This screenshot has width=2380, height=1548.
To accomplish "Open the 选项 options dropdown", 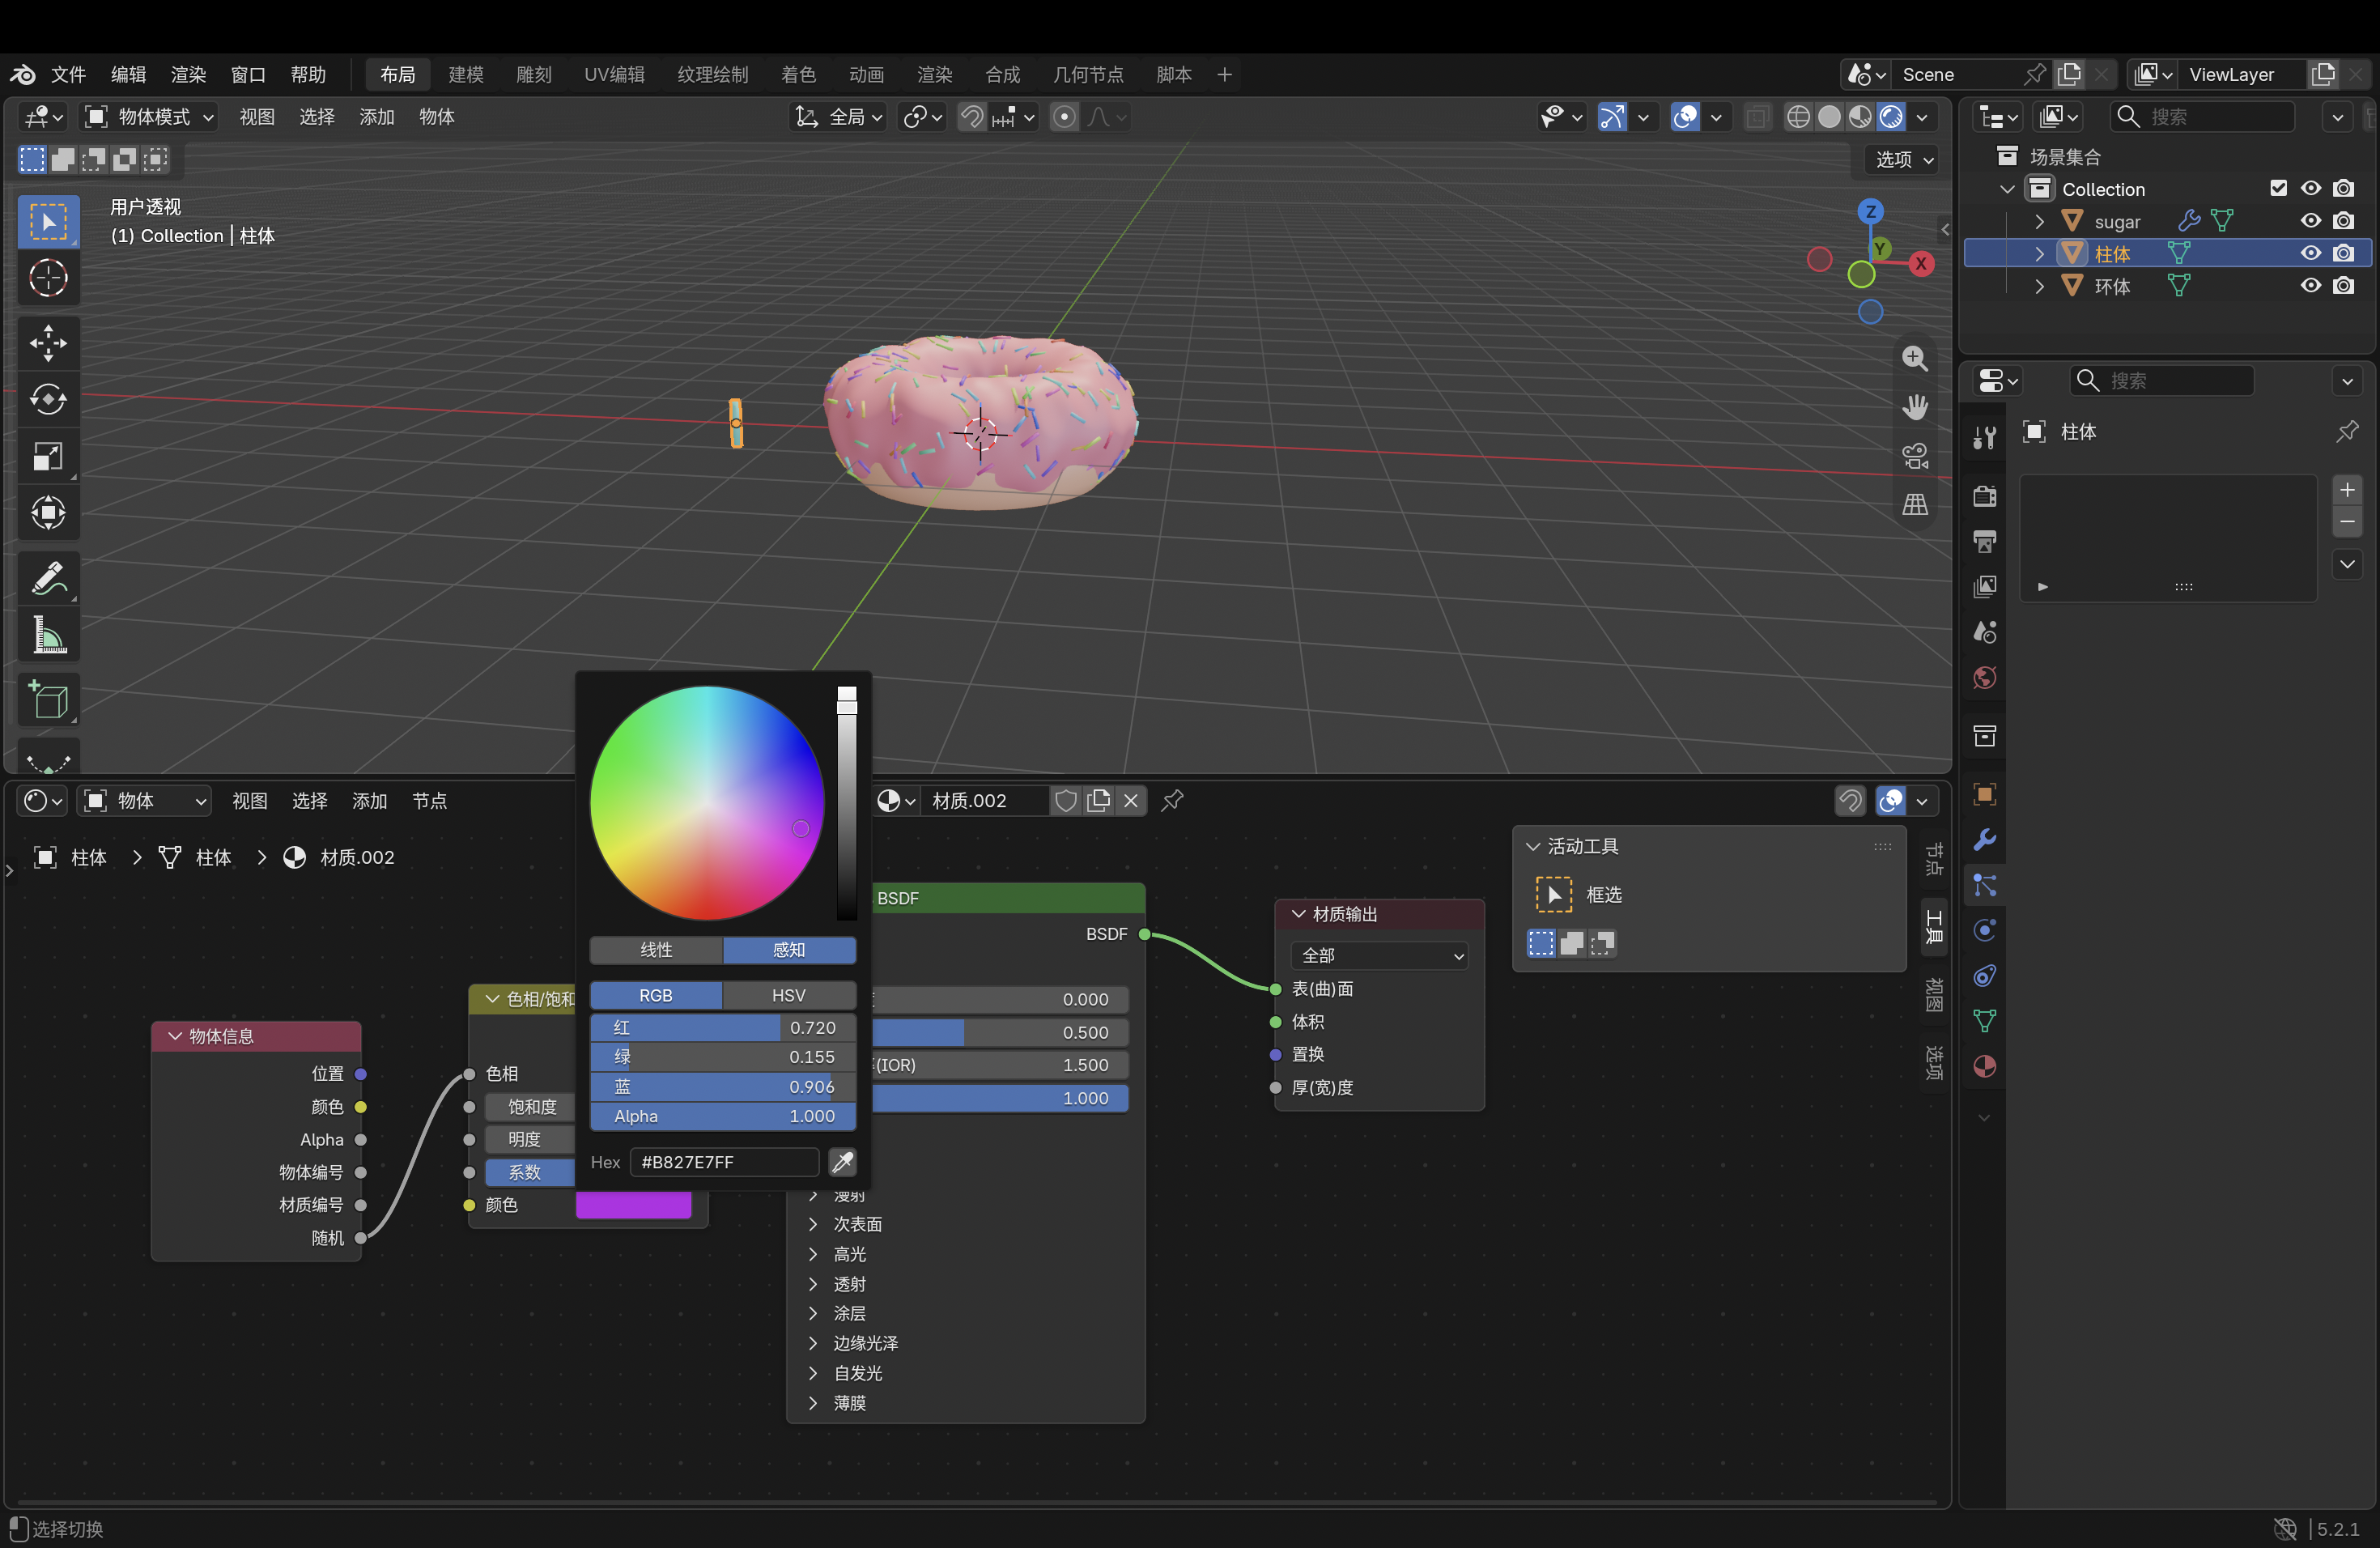I will [1904, 159].
